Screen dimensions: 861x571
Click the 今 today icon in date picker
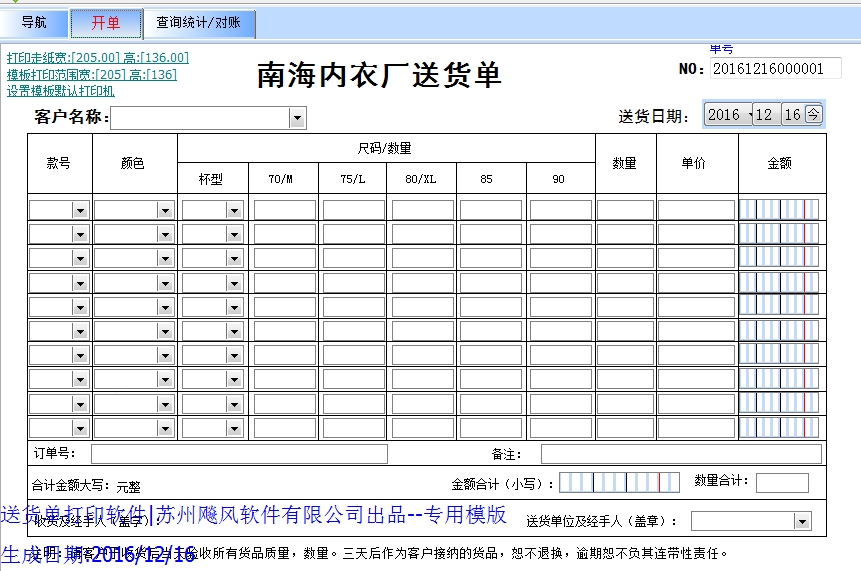coord(813,114)
